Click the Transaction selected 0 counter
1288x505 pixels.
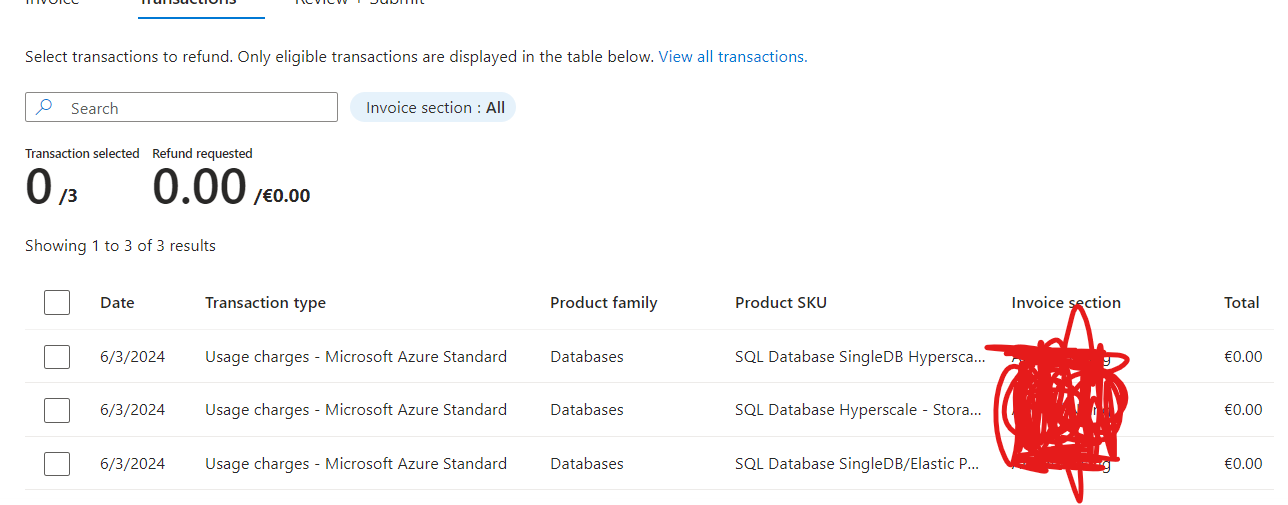point(39,188)
